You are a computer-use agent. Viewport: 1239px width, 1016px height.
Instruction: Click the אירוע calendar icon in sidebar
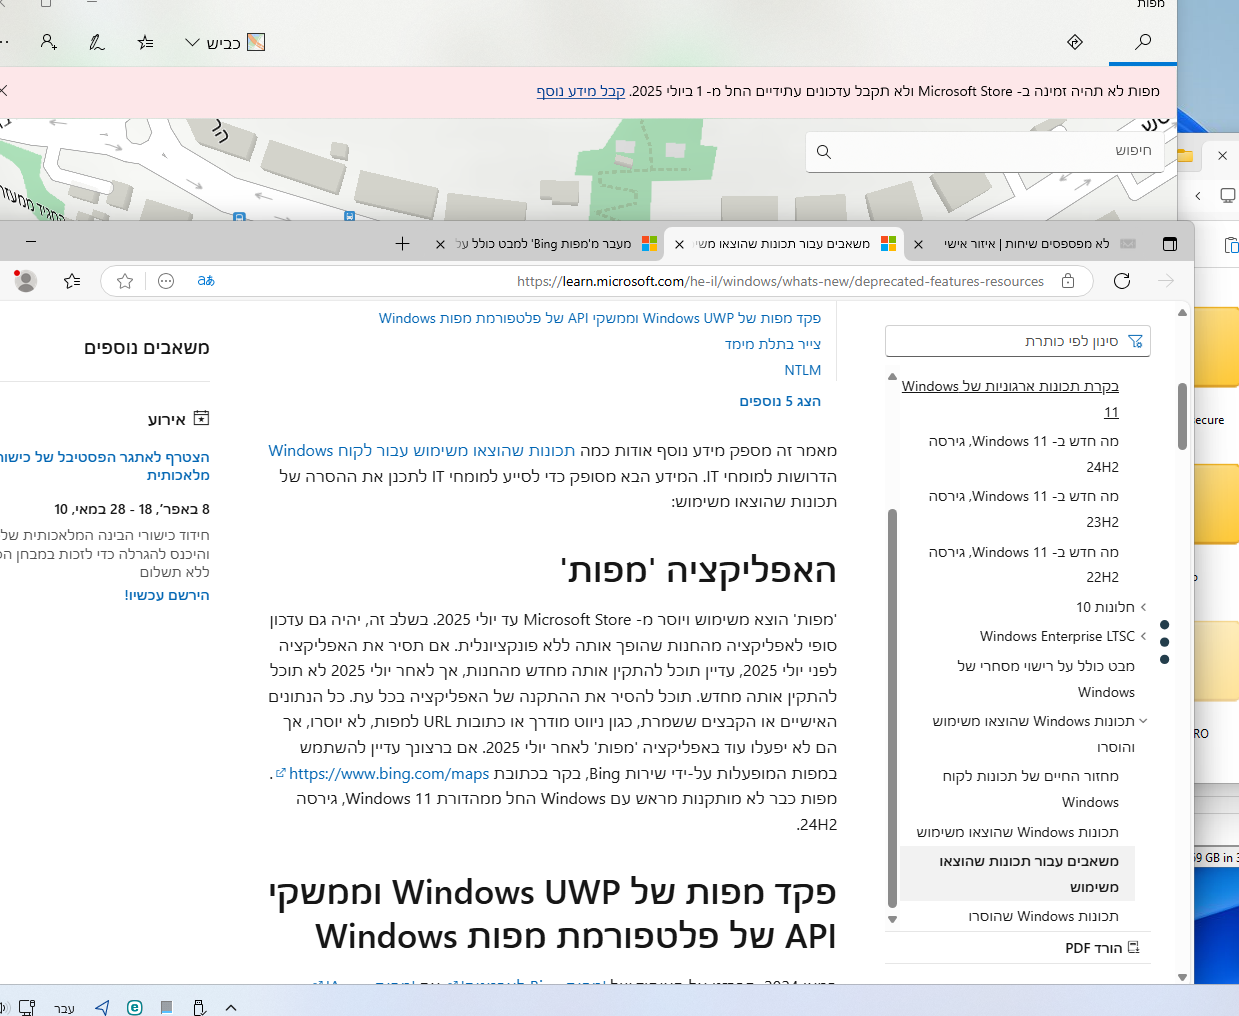coord(201,419)
